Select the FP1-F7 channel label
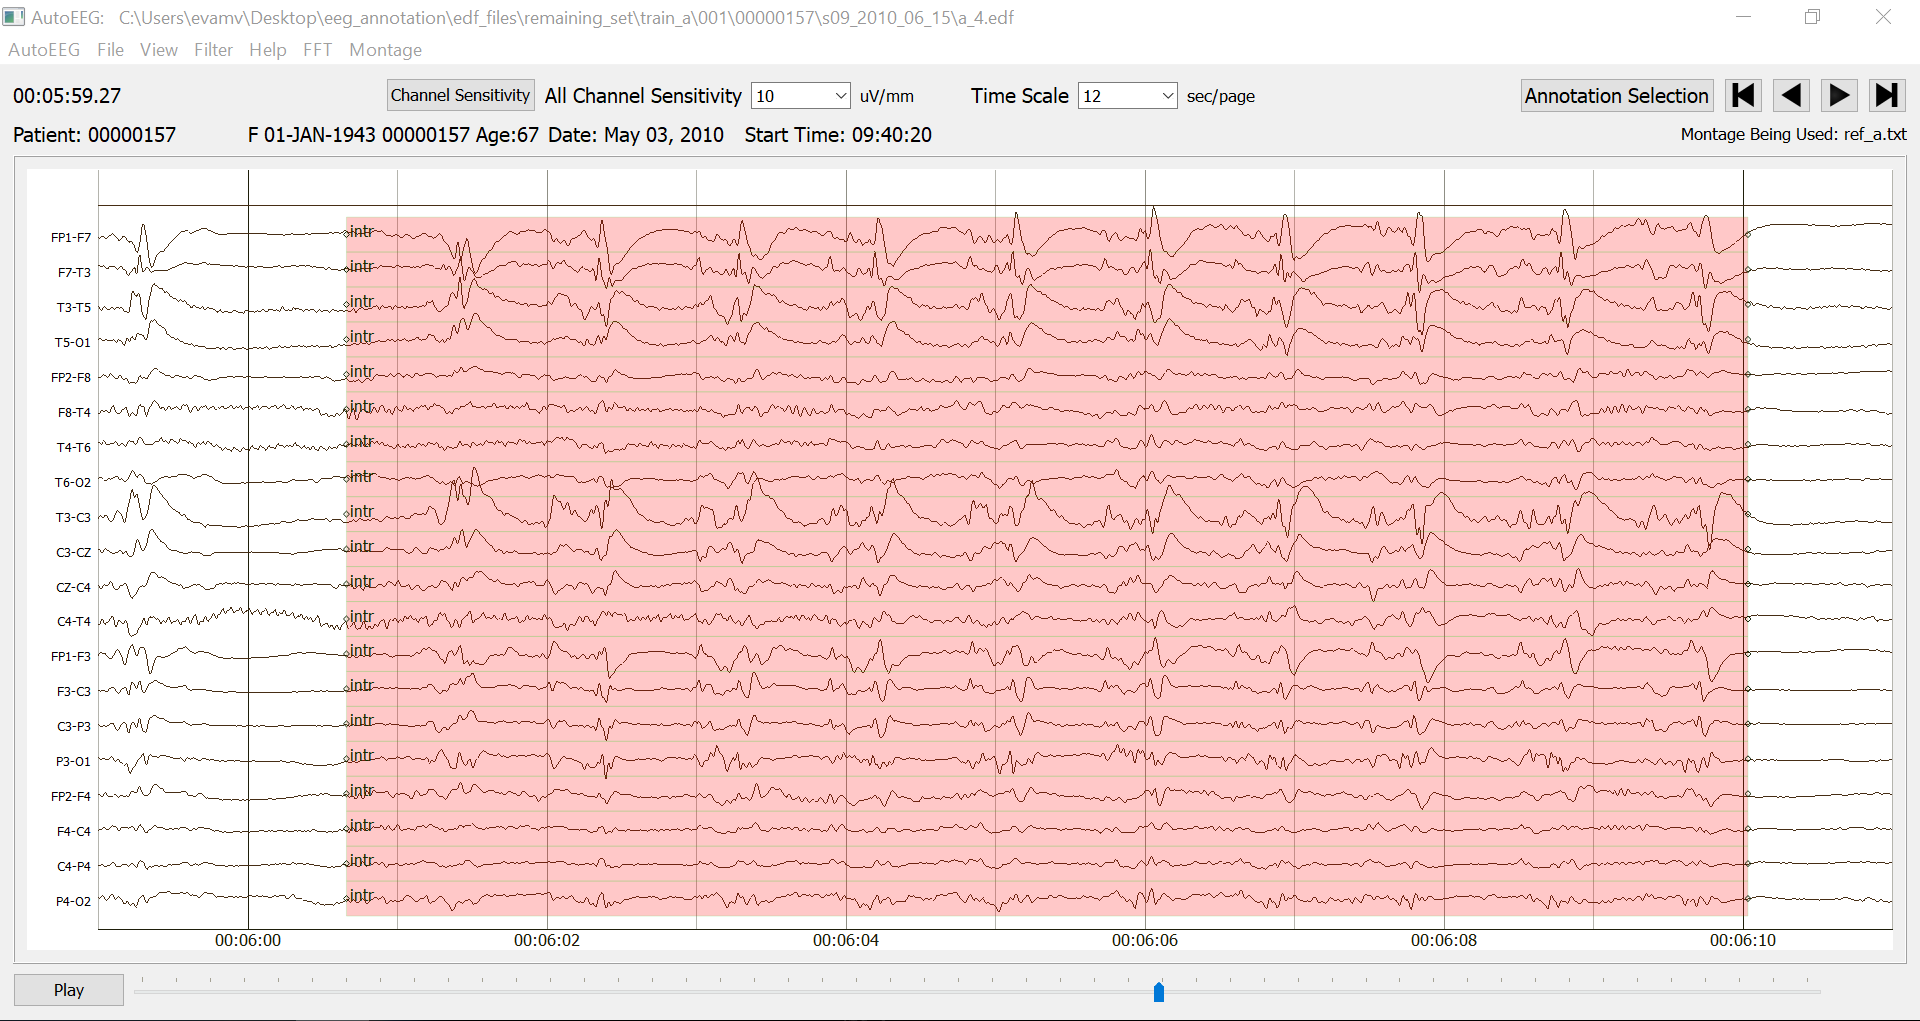This screenshot has width=1920, height=1021. click(x=71, y=238)
